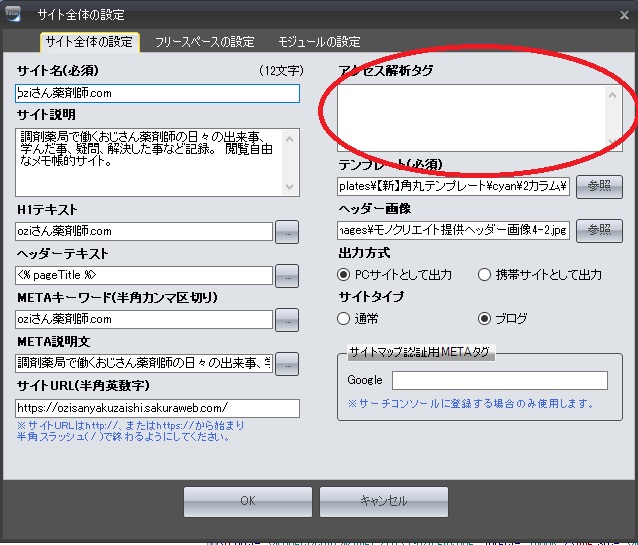
Task: Click the ellipsis button beside METAキーワード field
Action: point(287,320)
